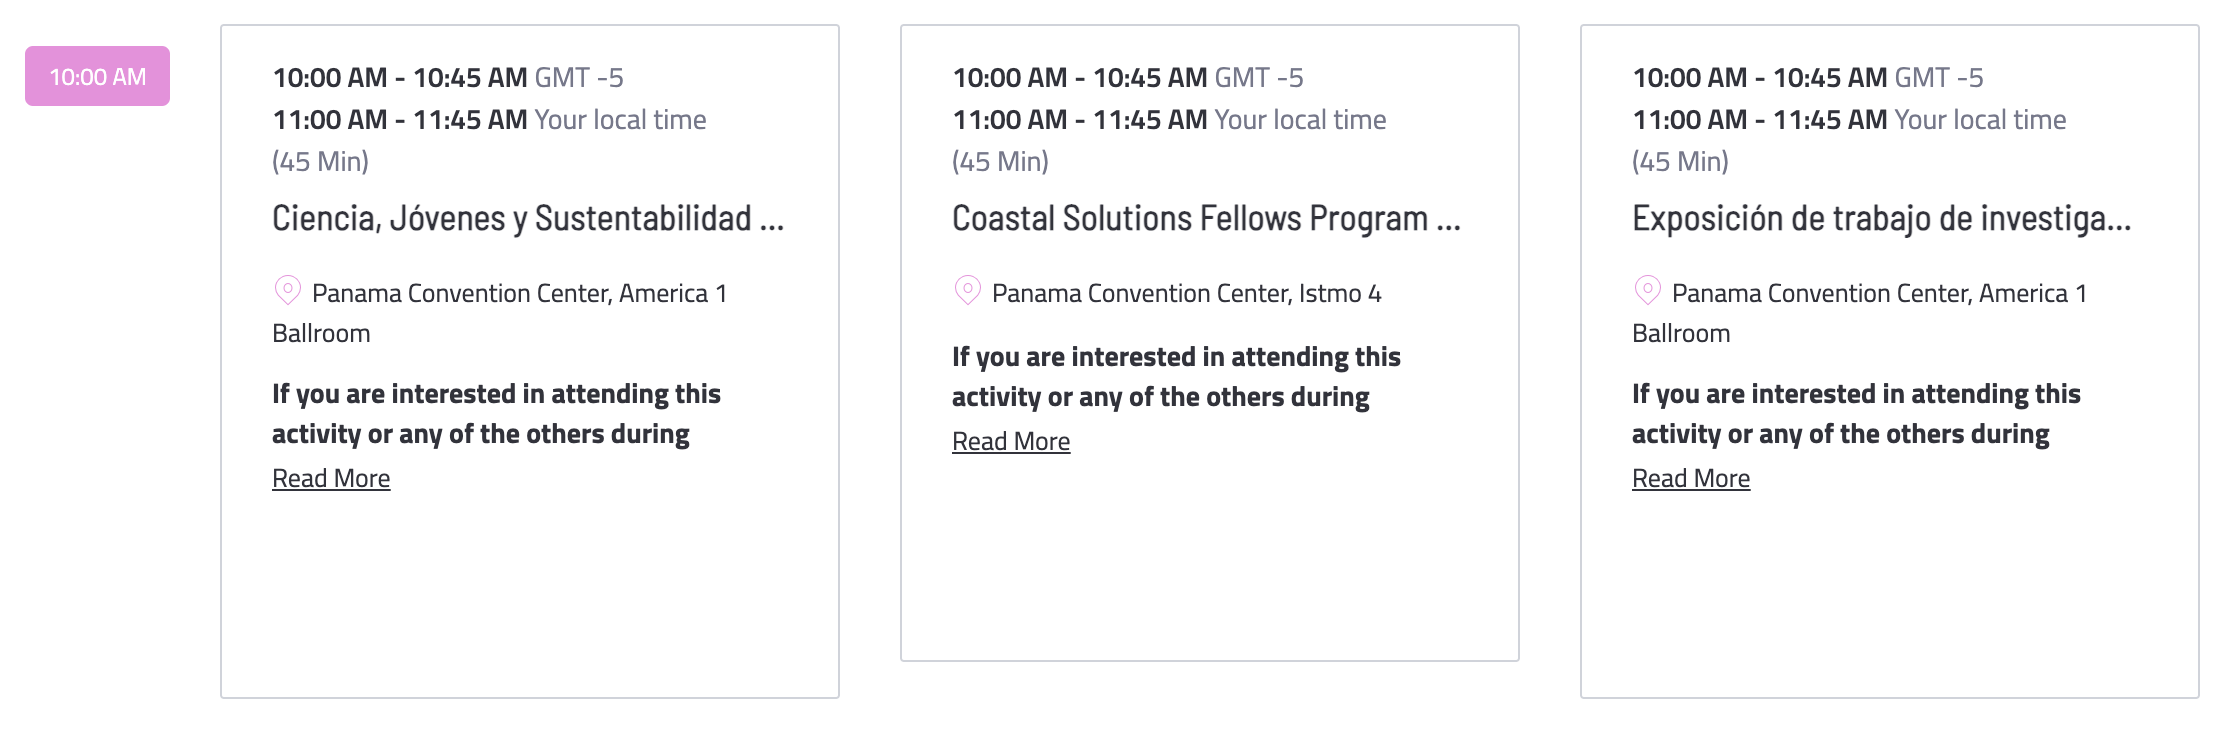Click location pin icon in Ciencia, Jóvenes card
Image resolution: width=2230 pixels, height=736 pixels.
coord(287,291)
